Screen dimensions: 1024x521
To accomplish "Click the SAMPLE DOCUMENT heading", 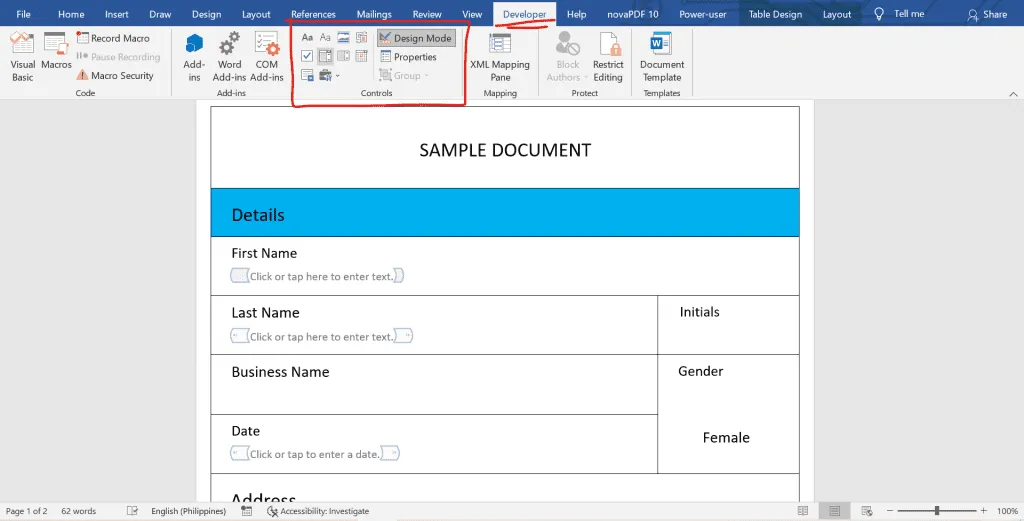I will (x=505, y=150).
